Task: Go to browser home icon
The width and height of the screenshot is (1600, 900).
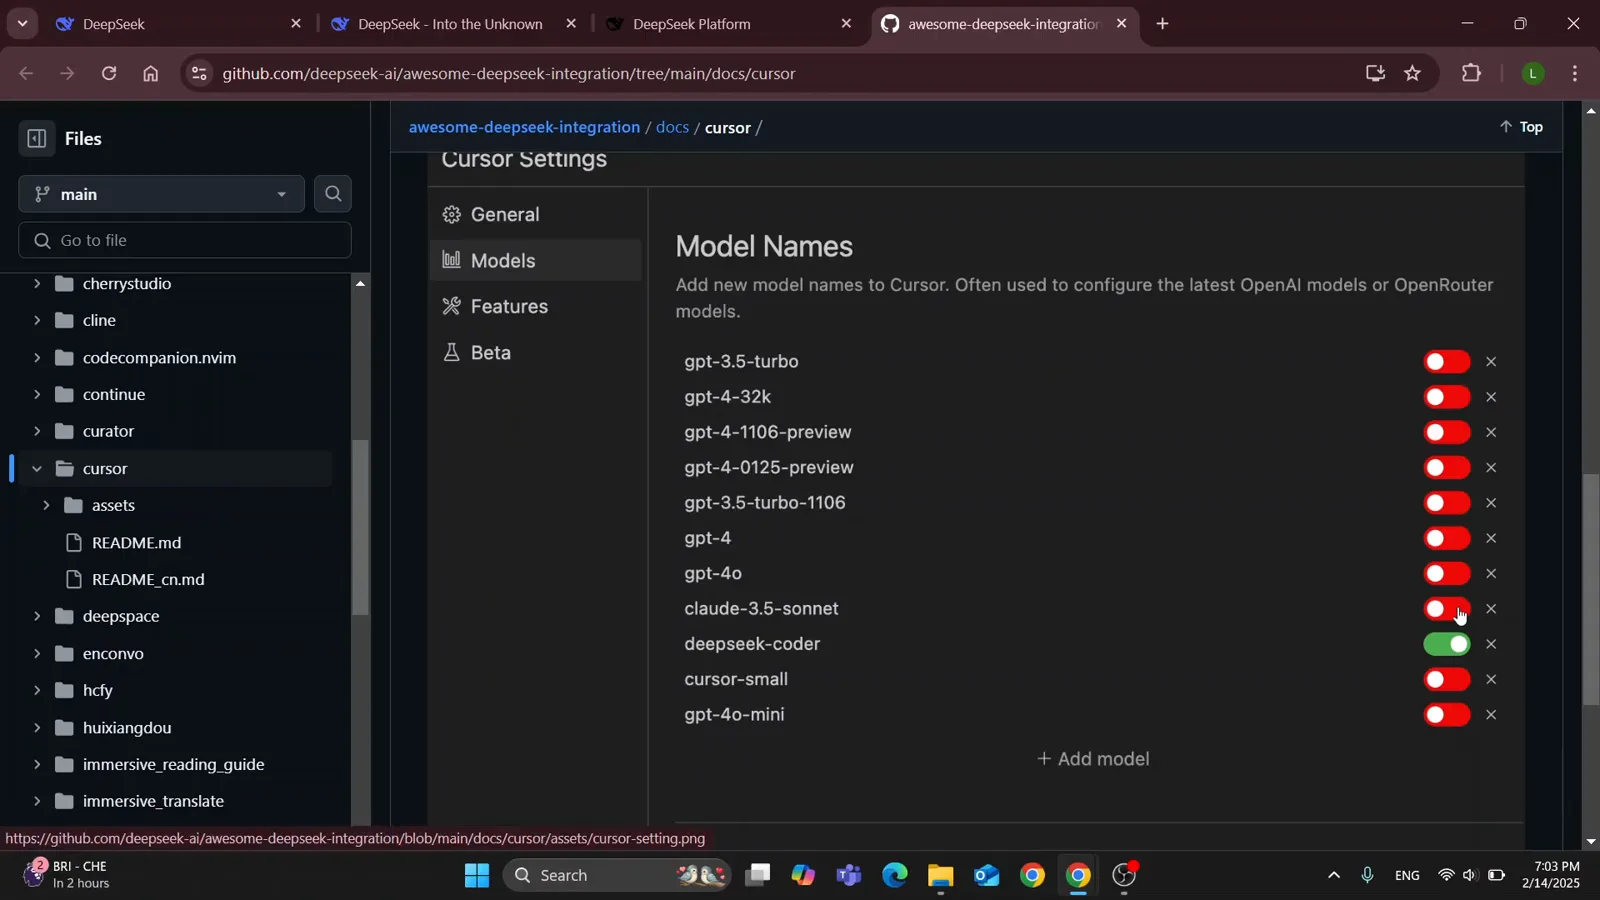Action: (151, 73)
